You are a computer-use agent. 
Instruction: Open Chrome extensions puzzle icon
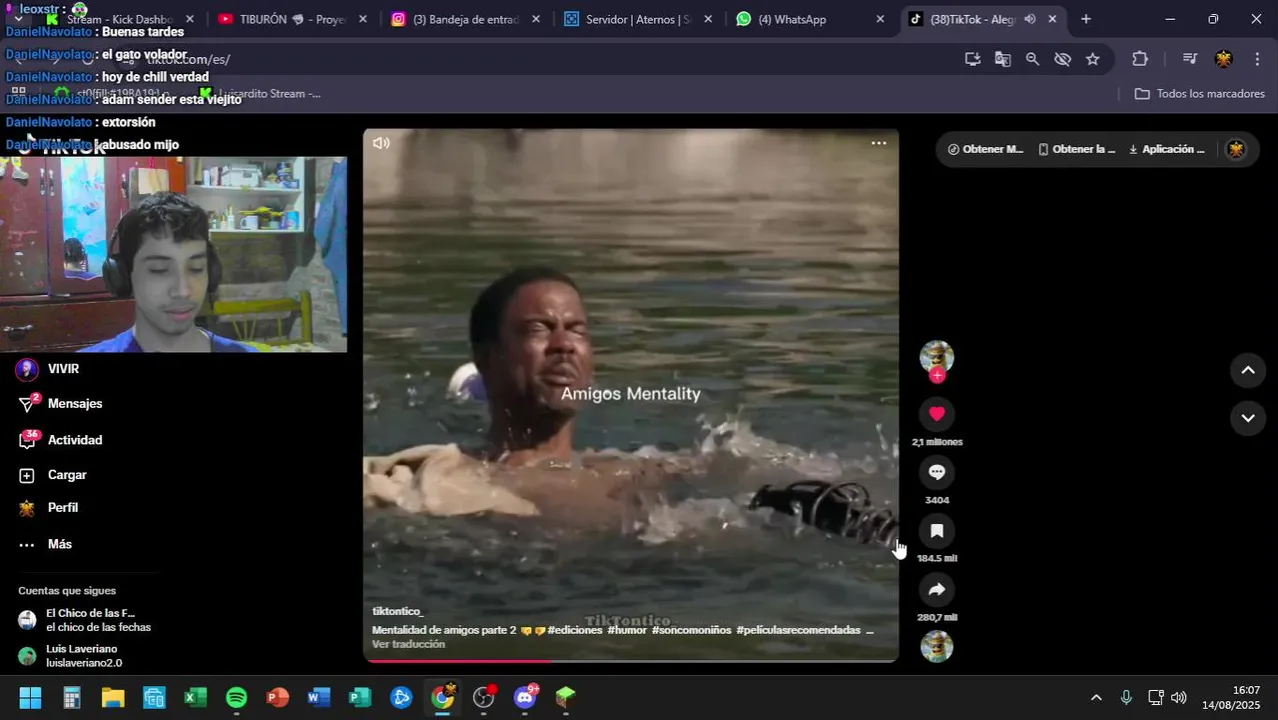1140,59
